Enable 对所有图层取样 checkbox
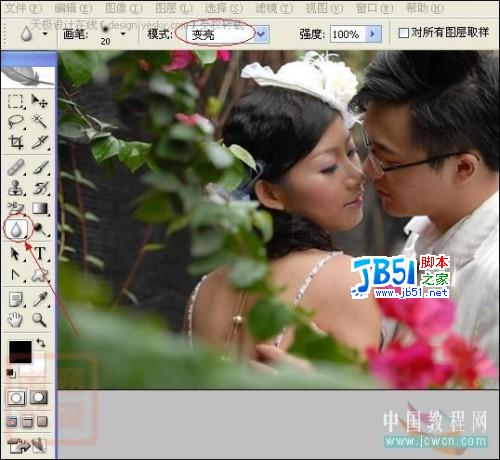Viewport: 500px width, 460px height. pos(404,33)
